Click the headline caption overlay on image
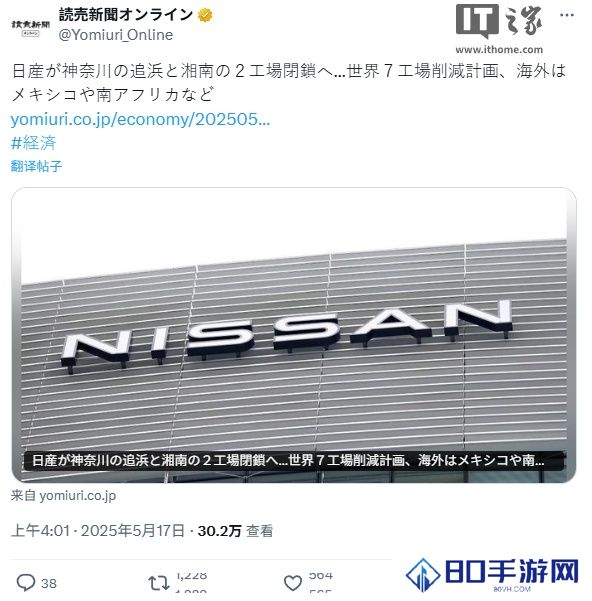The width and height of the screenshot is (592, 601). pyautogui.click(x=294, y=460)
